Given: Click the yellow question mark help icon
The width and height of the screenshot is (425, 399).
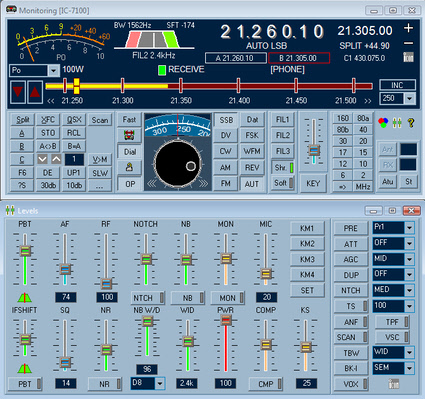Looking at the screenshot, I should coord(411,123).
